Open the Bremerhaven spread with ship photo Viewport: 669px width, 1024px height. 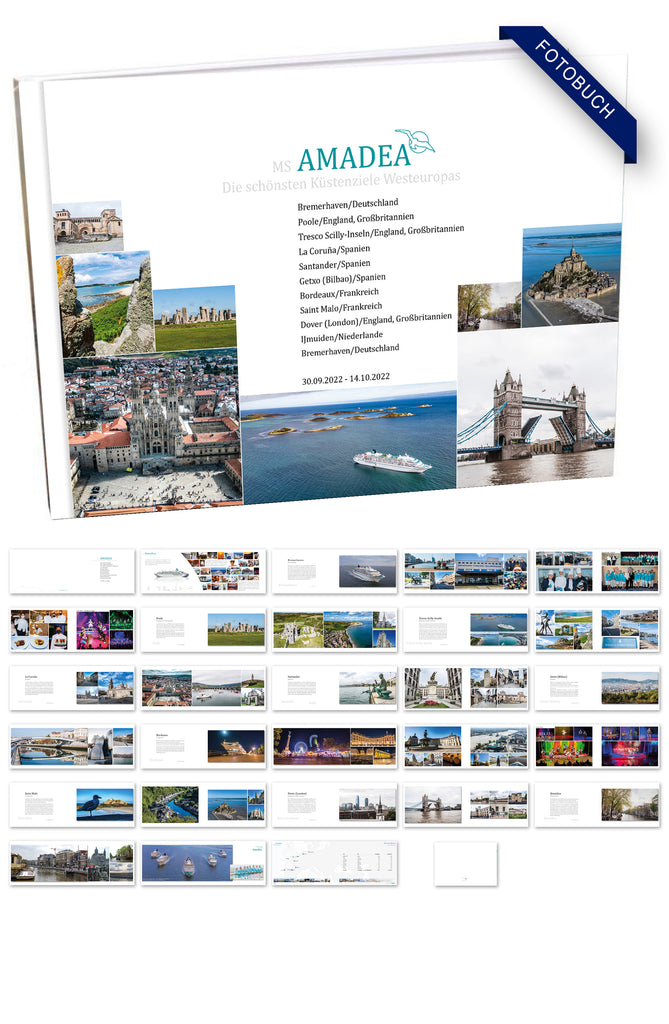(334, 571)
